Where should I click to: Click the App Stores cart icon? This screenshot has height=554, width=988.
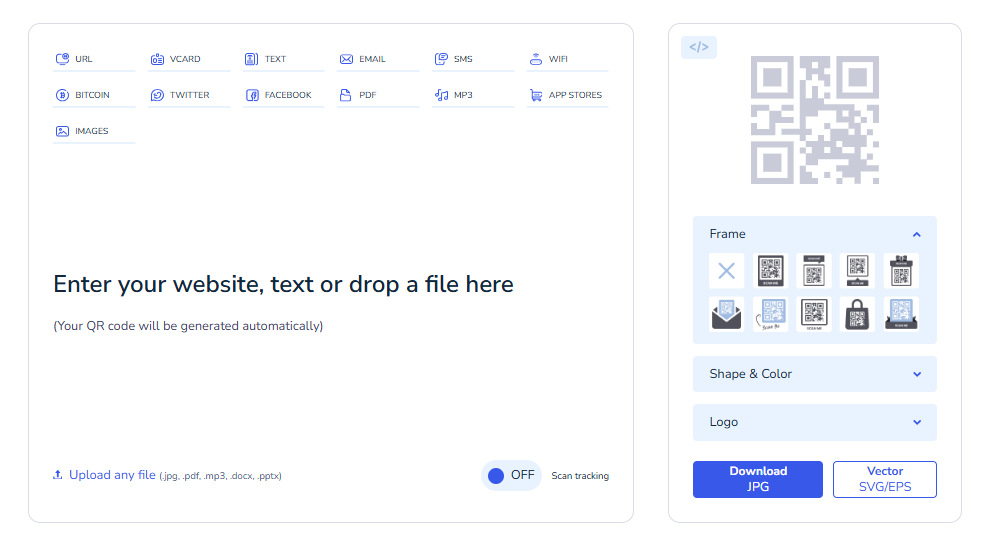(x=536, y=95)
